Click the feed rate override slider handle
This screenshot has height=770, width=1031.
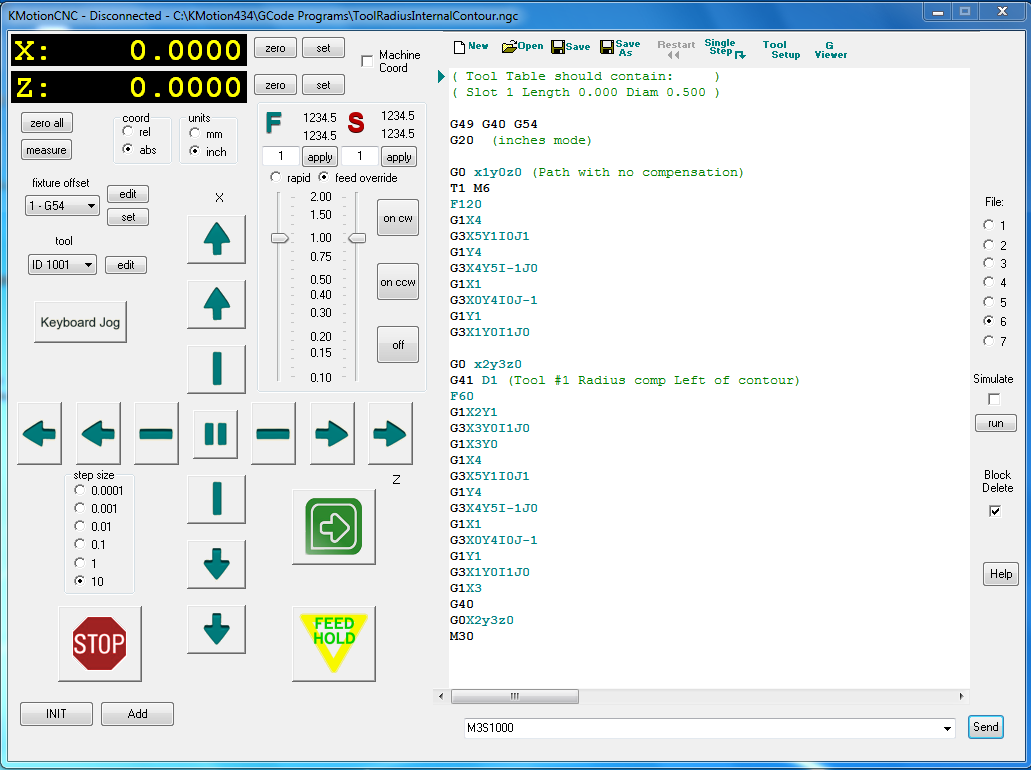280,238
